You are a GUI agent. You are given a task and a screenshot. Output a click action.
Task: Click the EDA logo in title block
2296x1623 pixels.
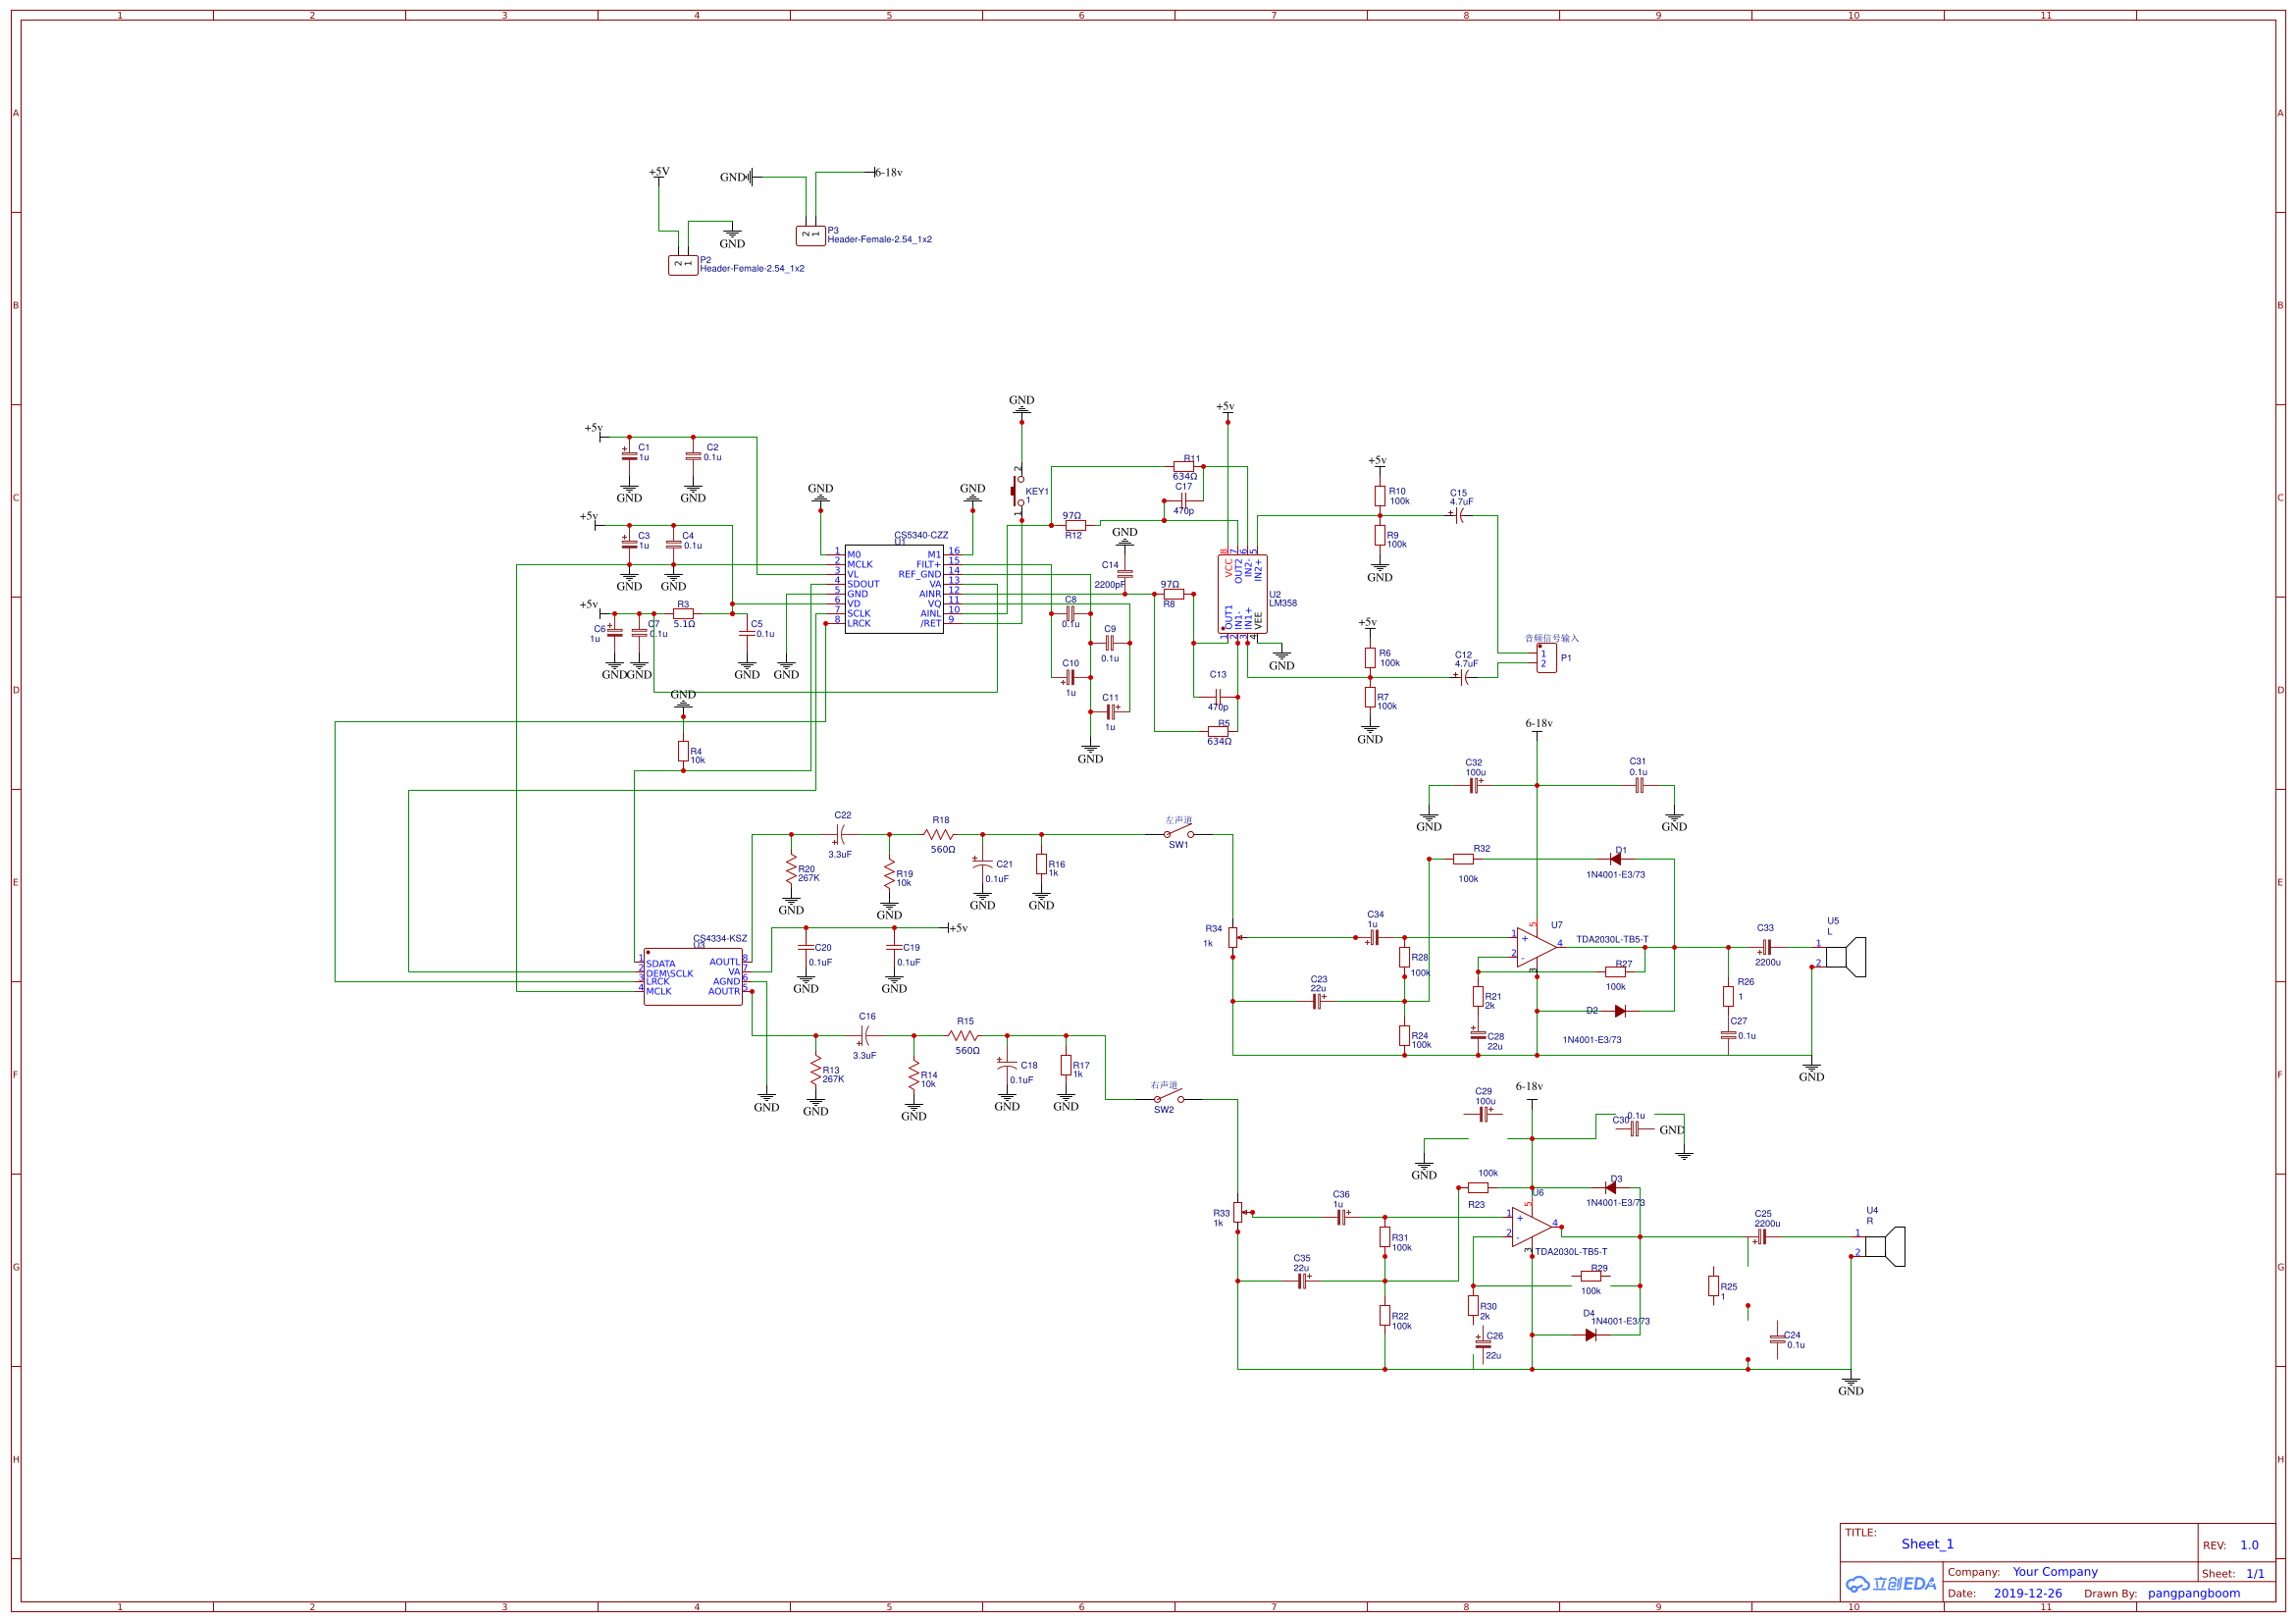1890,1583
